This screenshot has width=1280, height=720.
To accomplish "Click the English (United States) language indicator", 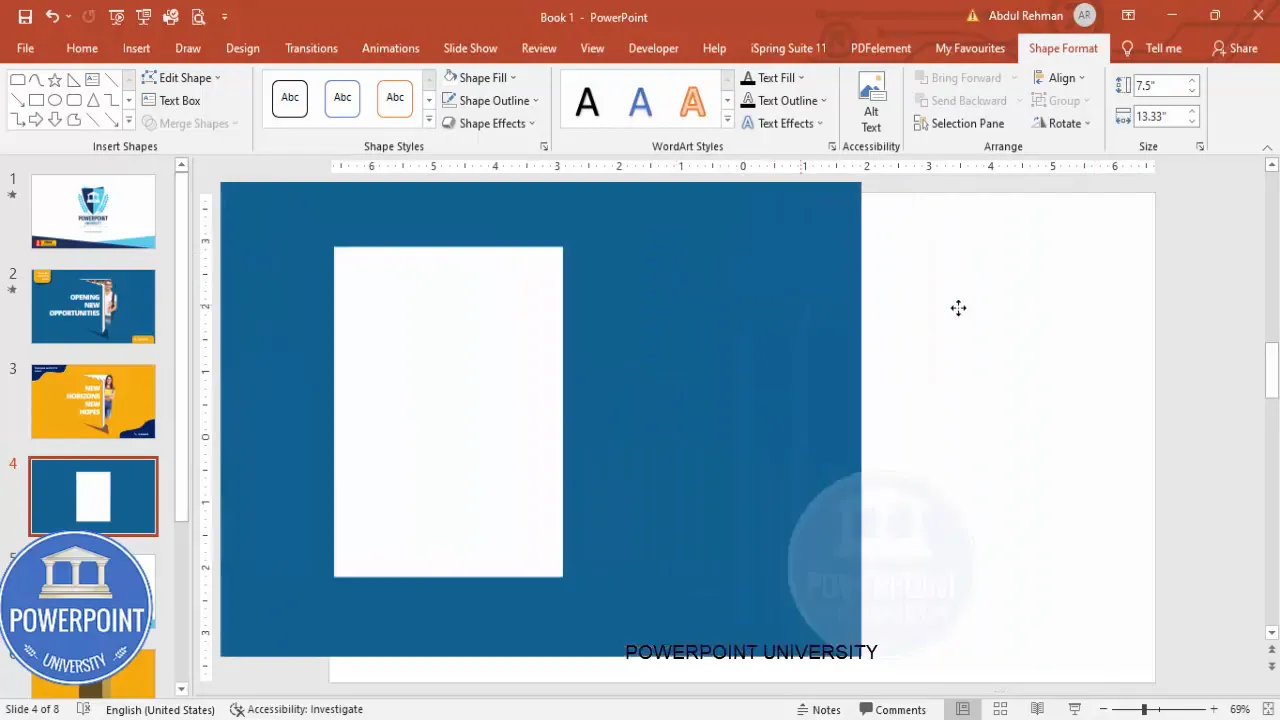I will coord(160,709).
